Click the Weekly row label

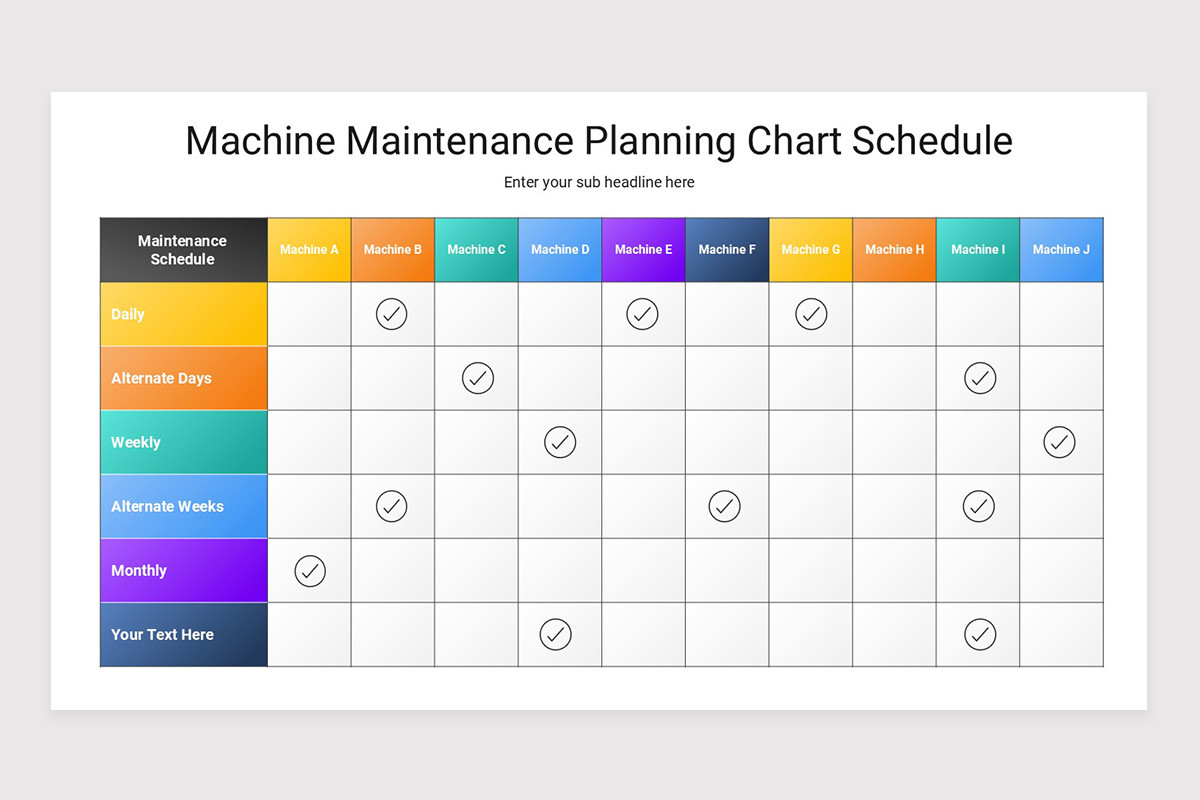click(x=184, y=442)
